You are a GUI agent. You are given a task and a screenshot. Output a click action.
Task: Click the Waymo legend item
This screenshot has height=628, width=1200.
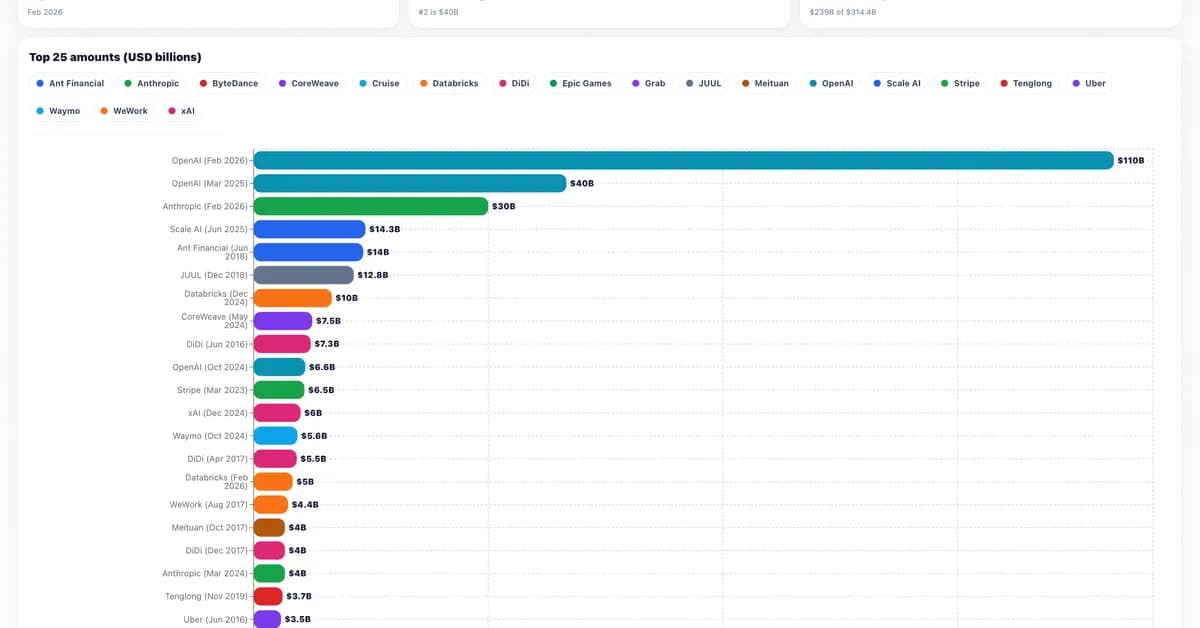pyautogui.click(x=58, y=110)
